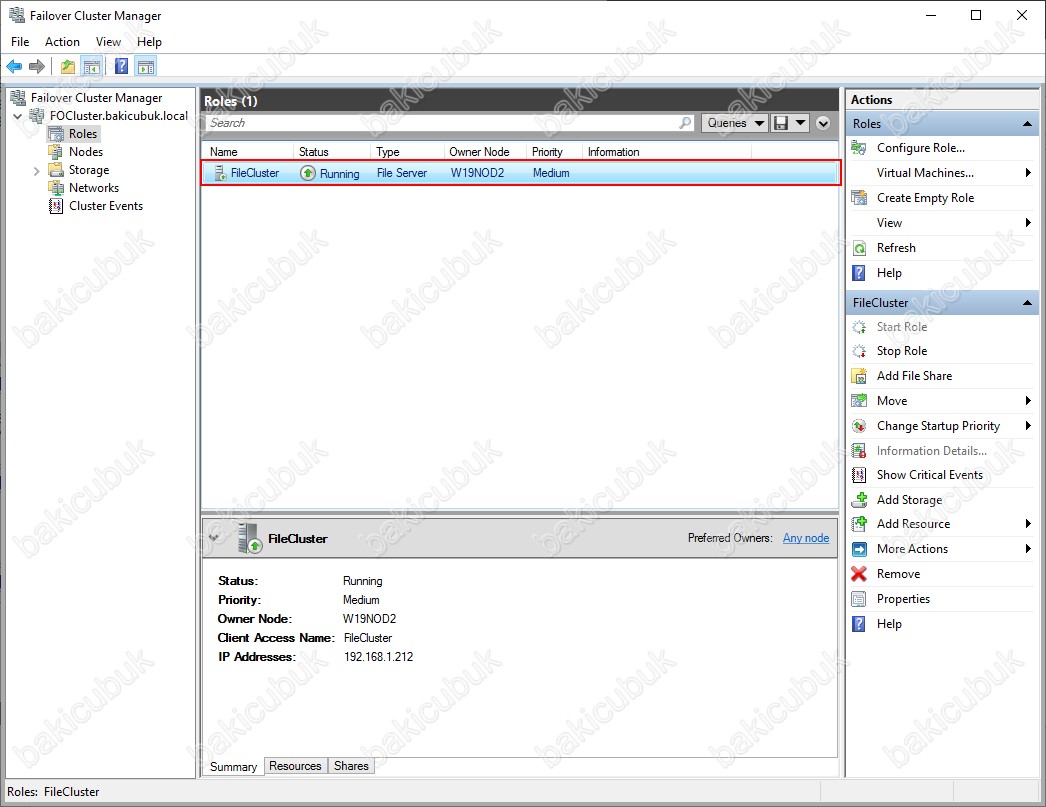Image resolution: width=1046 pixels, height=807 pixels.
Task: Click the Show Critical Events icon
Action: click(859, 475)
